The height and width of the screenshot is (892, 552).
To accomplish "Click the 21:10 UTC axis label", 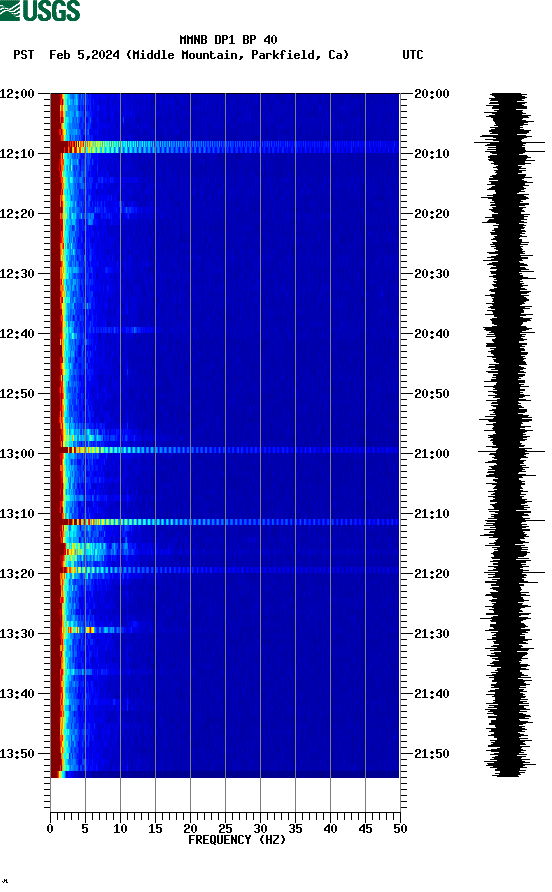I will point(431,514).
